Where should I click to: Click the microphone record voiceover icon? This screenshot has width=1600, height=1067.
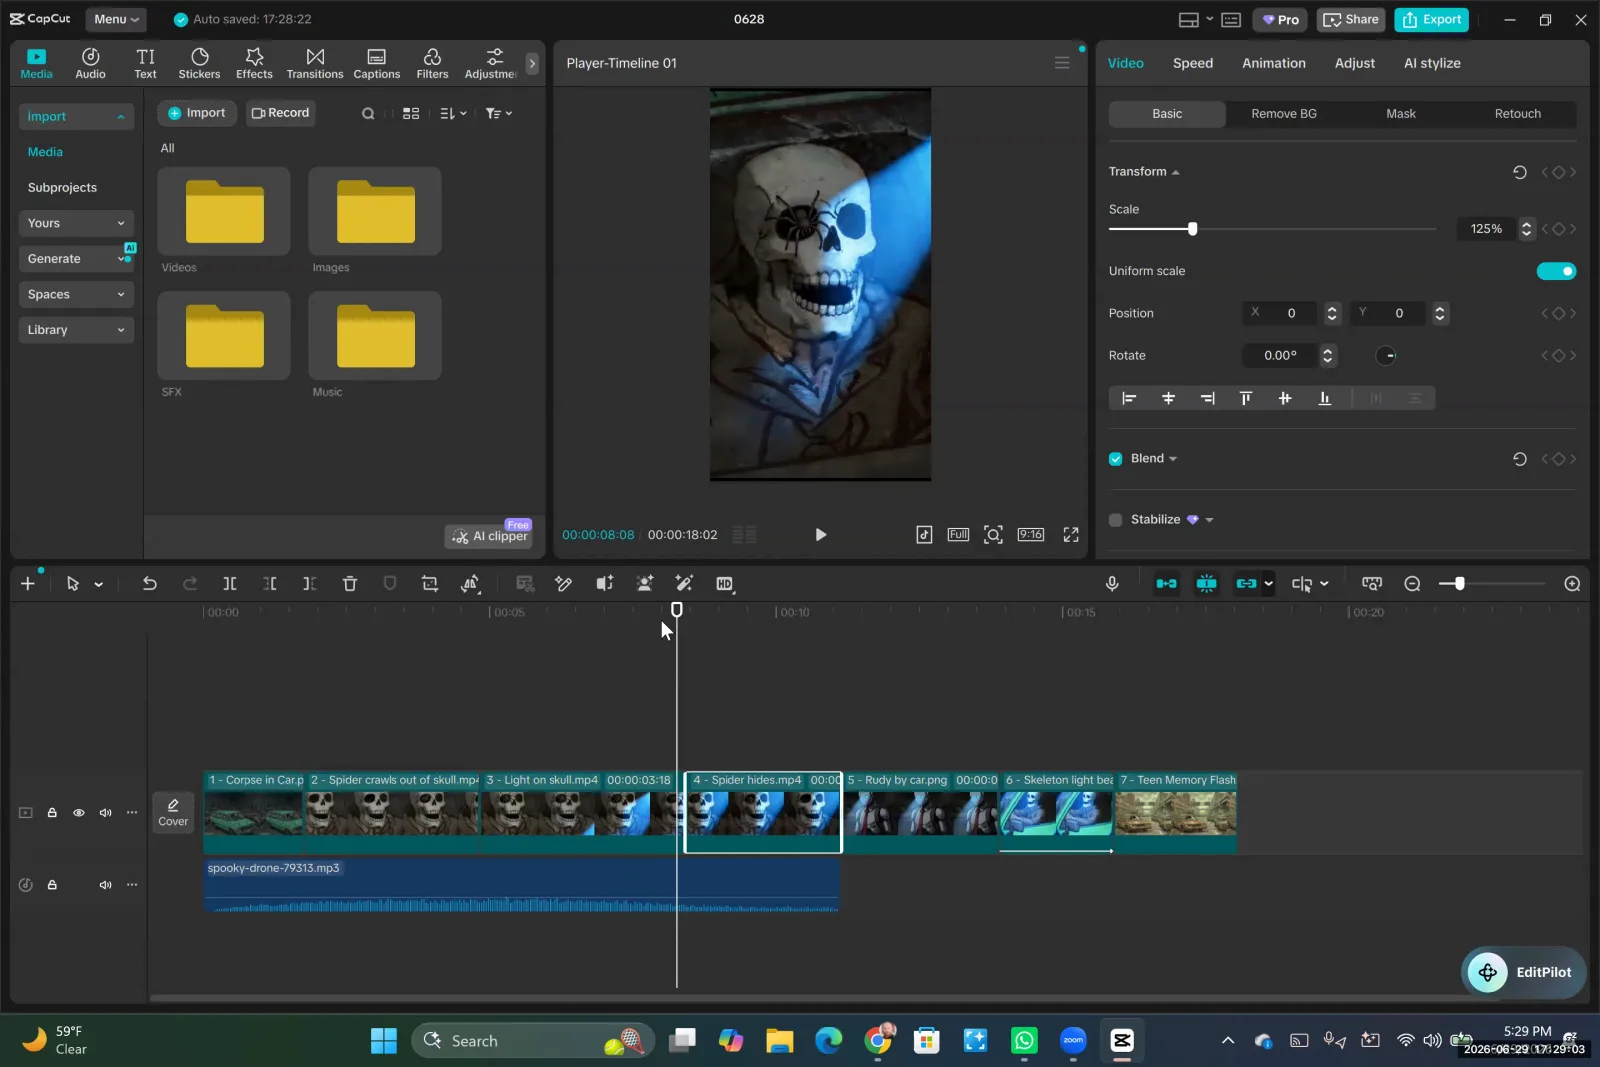click(1112, 584)
